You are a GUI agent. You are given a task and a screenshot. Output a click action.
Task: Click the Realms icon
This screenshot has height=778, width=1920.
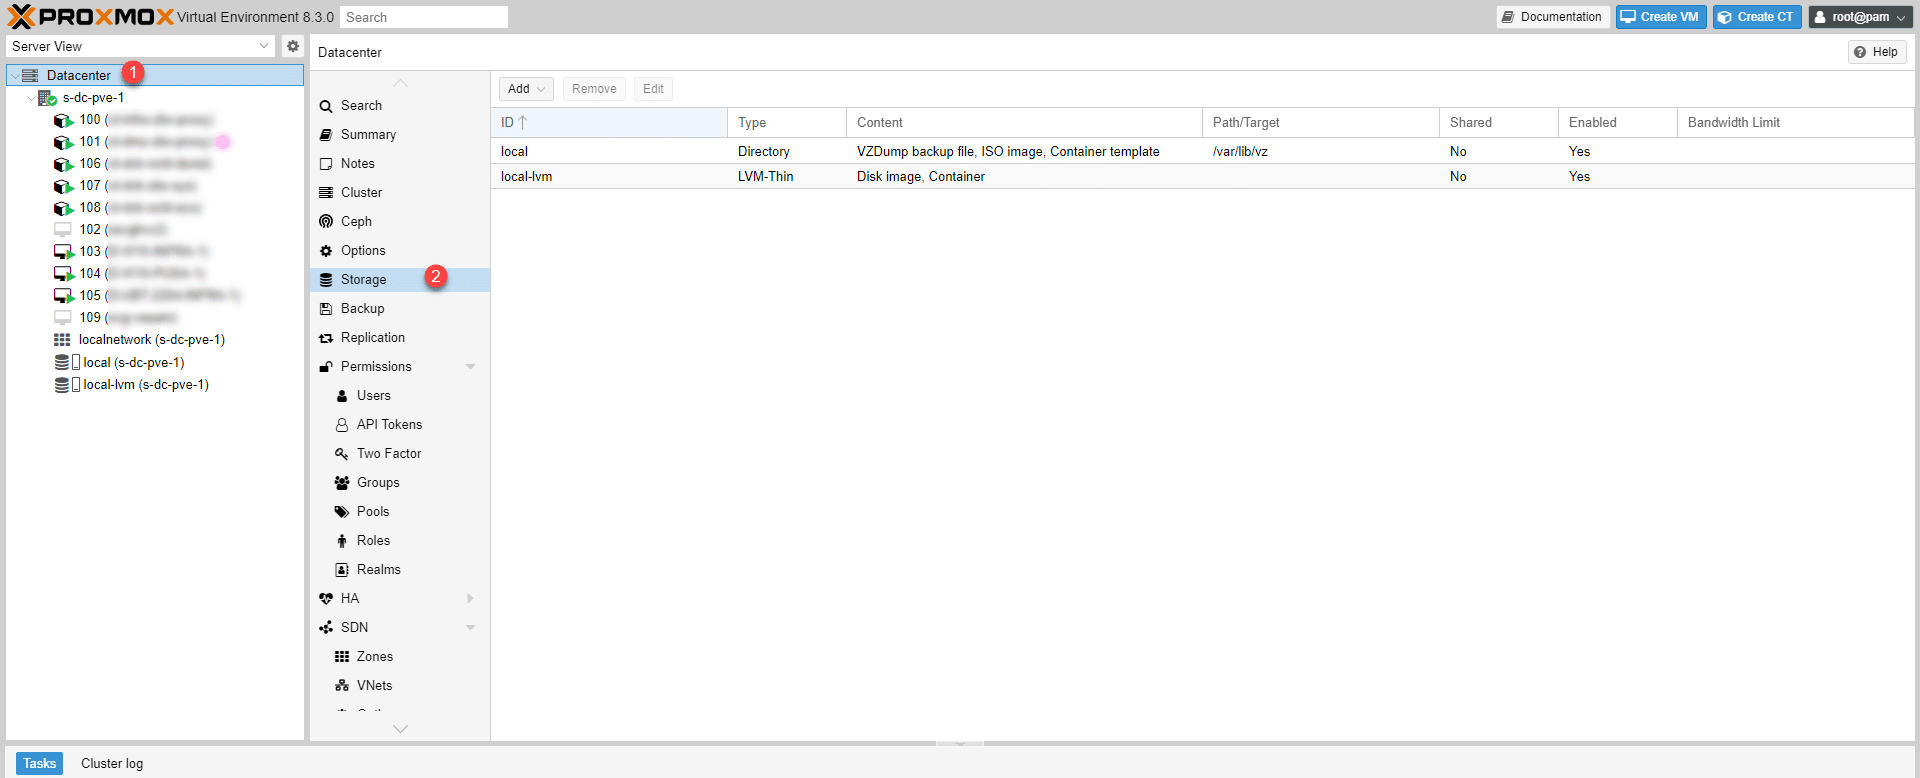coord(342,570)
